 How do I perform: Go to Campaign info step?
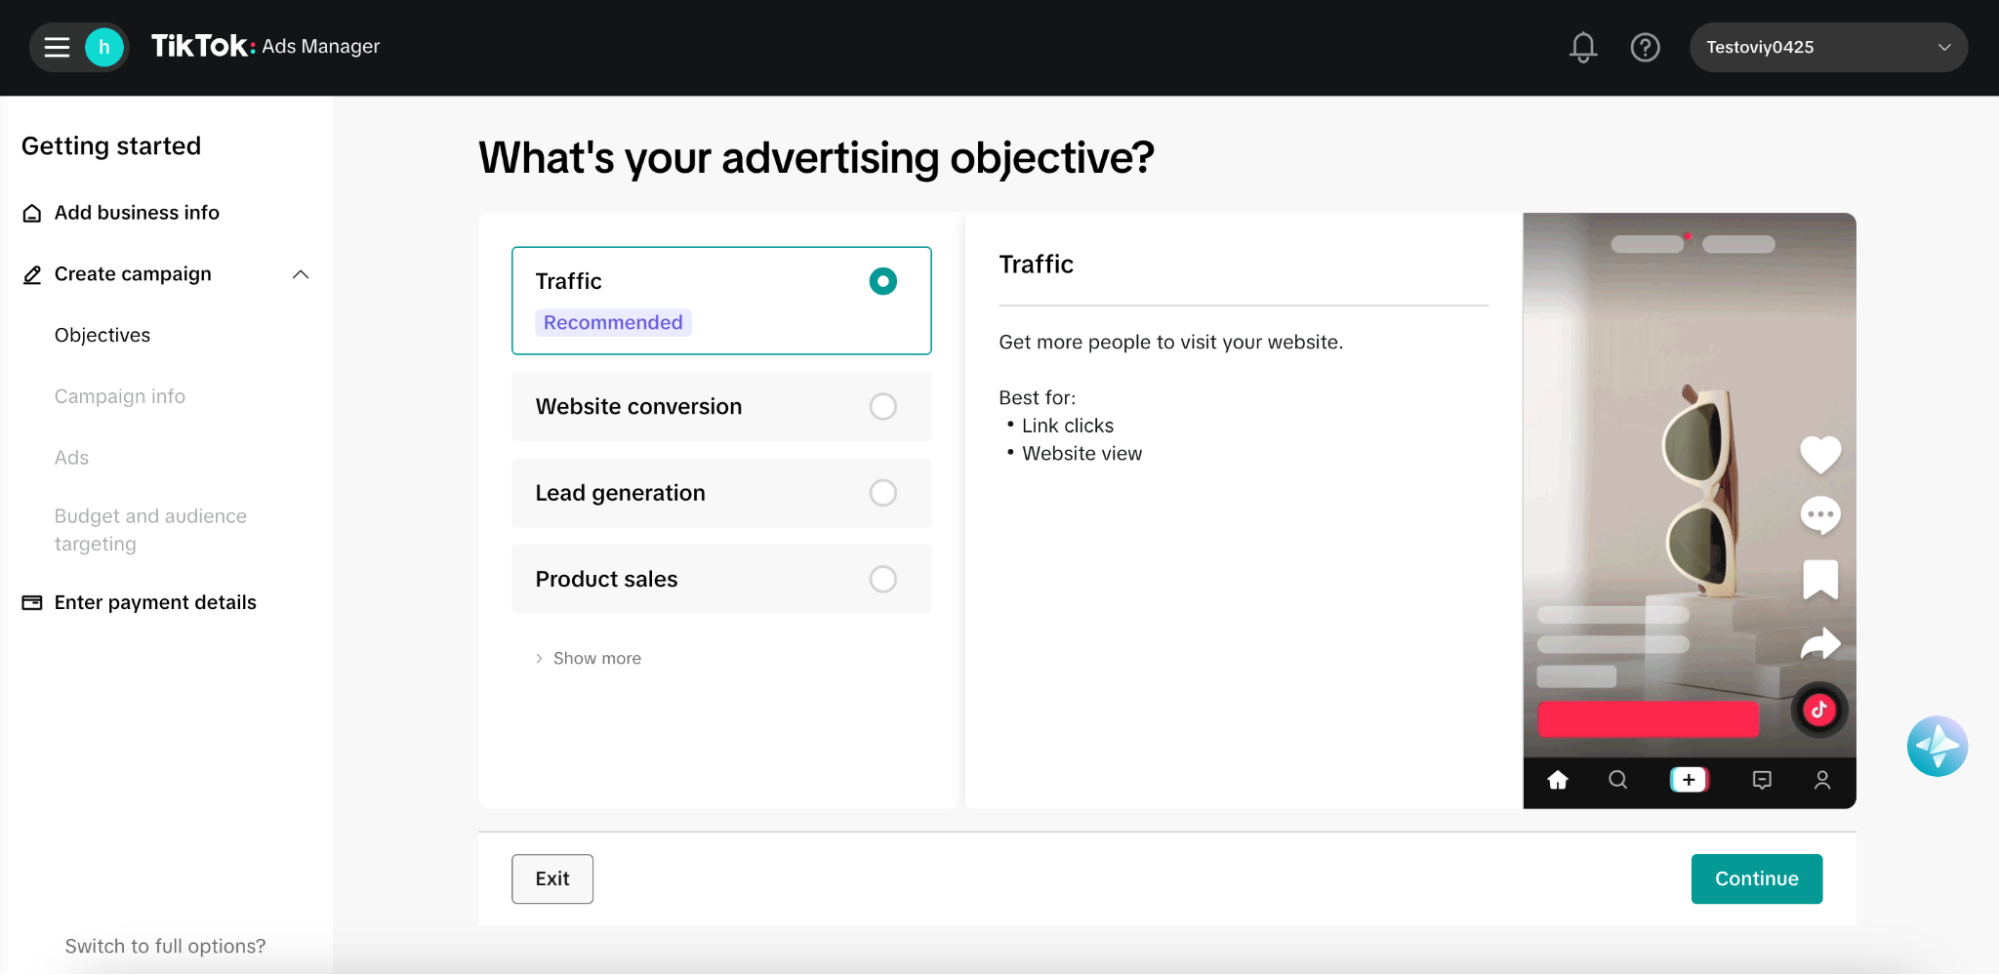[120, 396]
